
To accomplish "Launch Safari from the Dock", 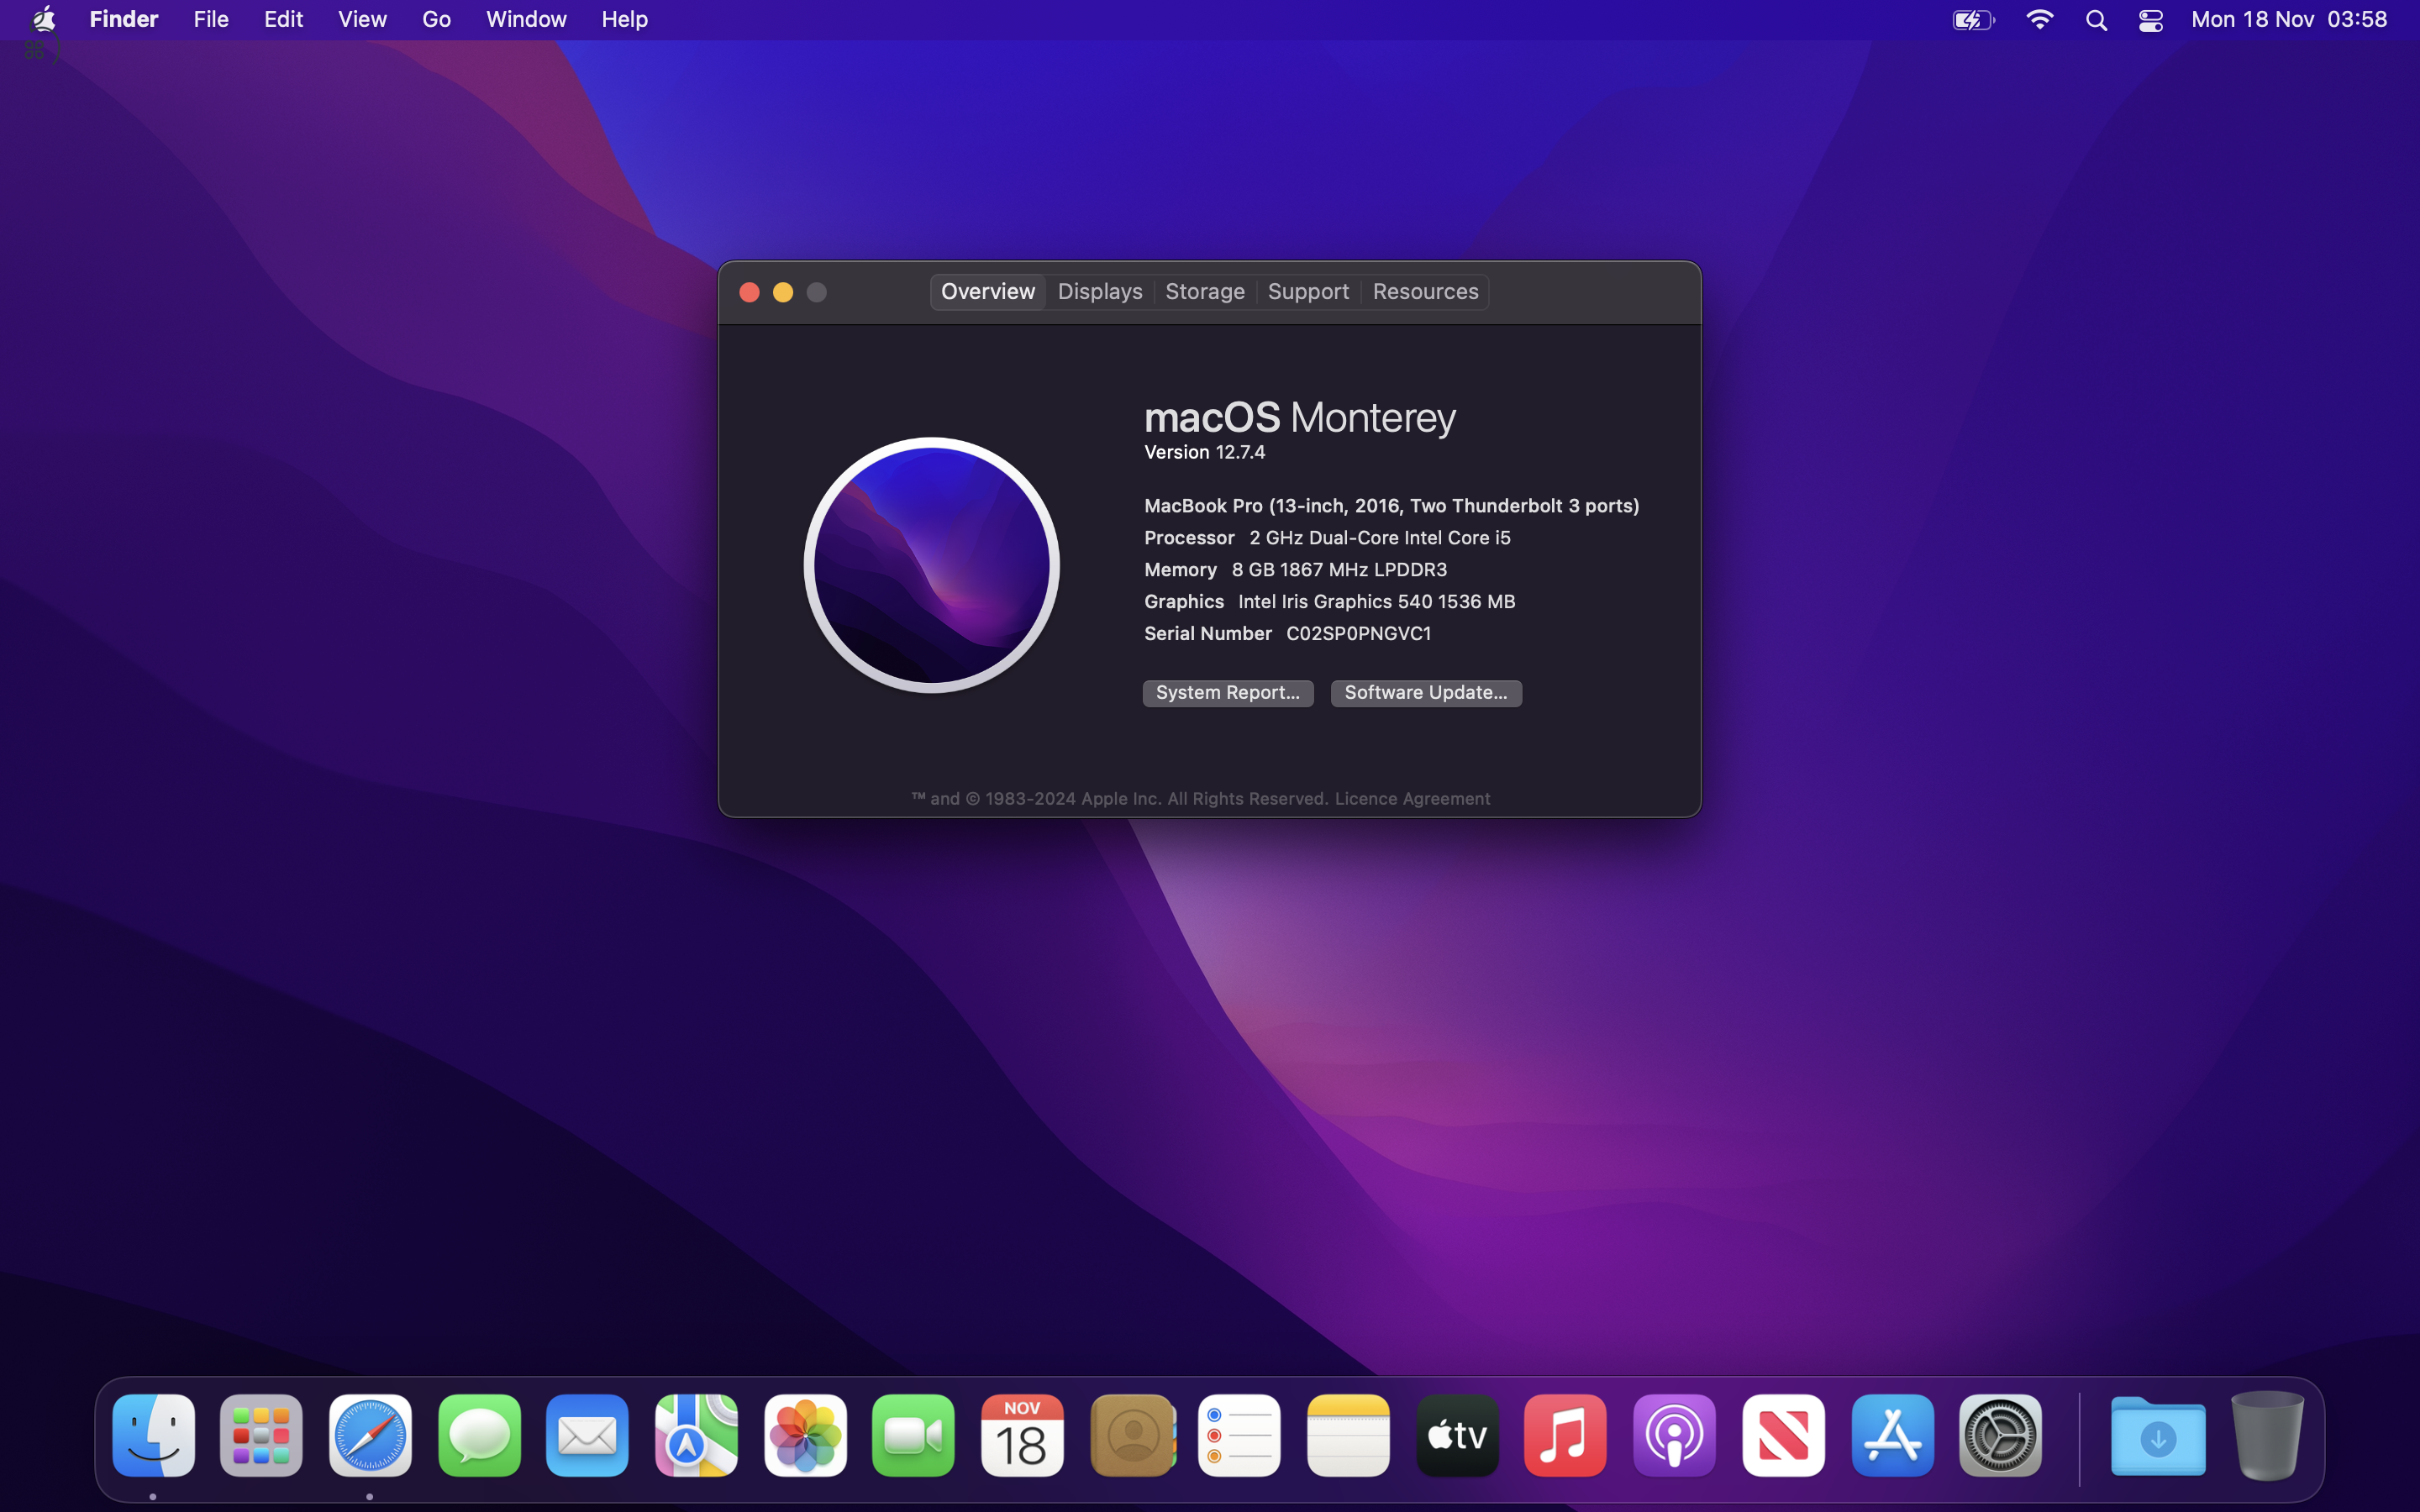I will 370,1435.
